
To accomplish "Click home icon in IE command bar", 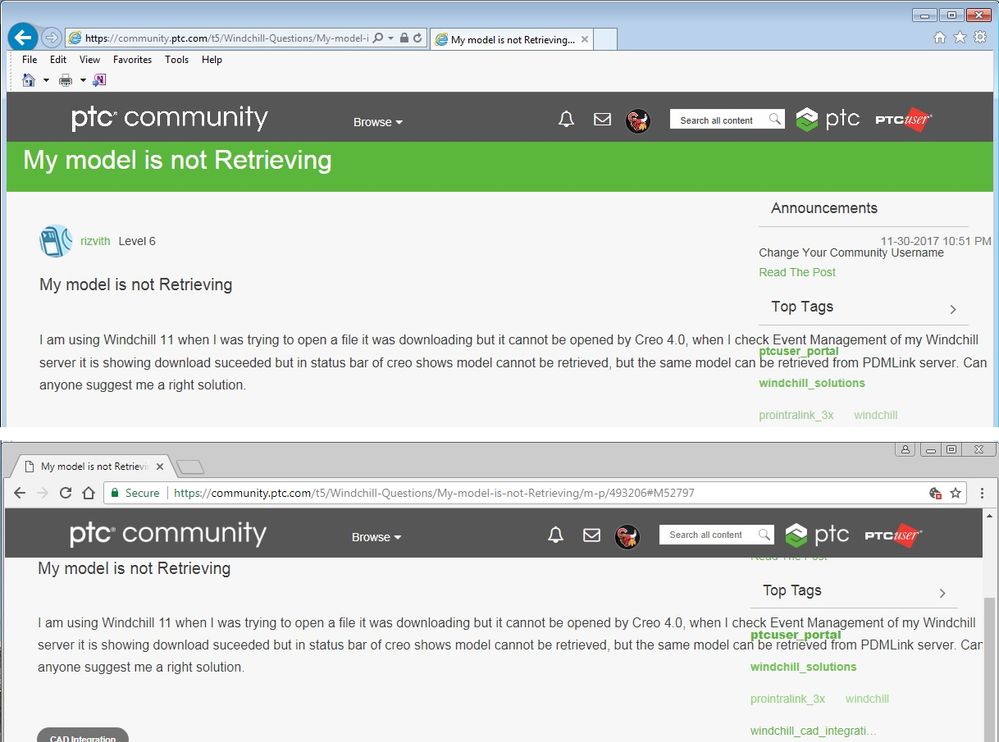I will [x=28, y=80].
